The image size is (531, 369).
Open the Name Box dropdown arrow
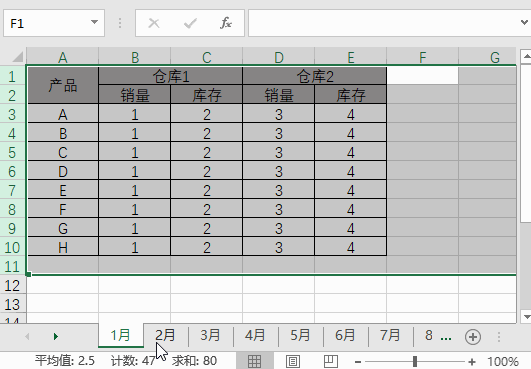tap(94, 23)
